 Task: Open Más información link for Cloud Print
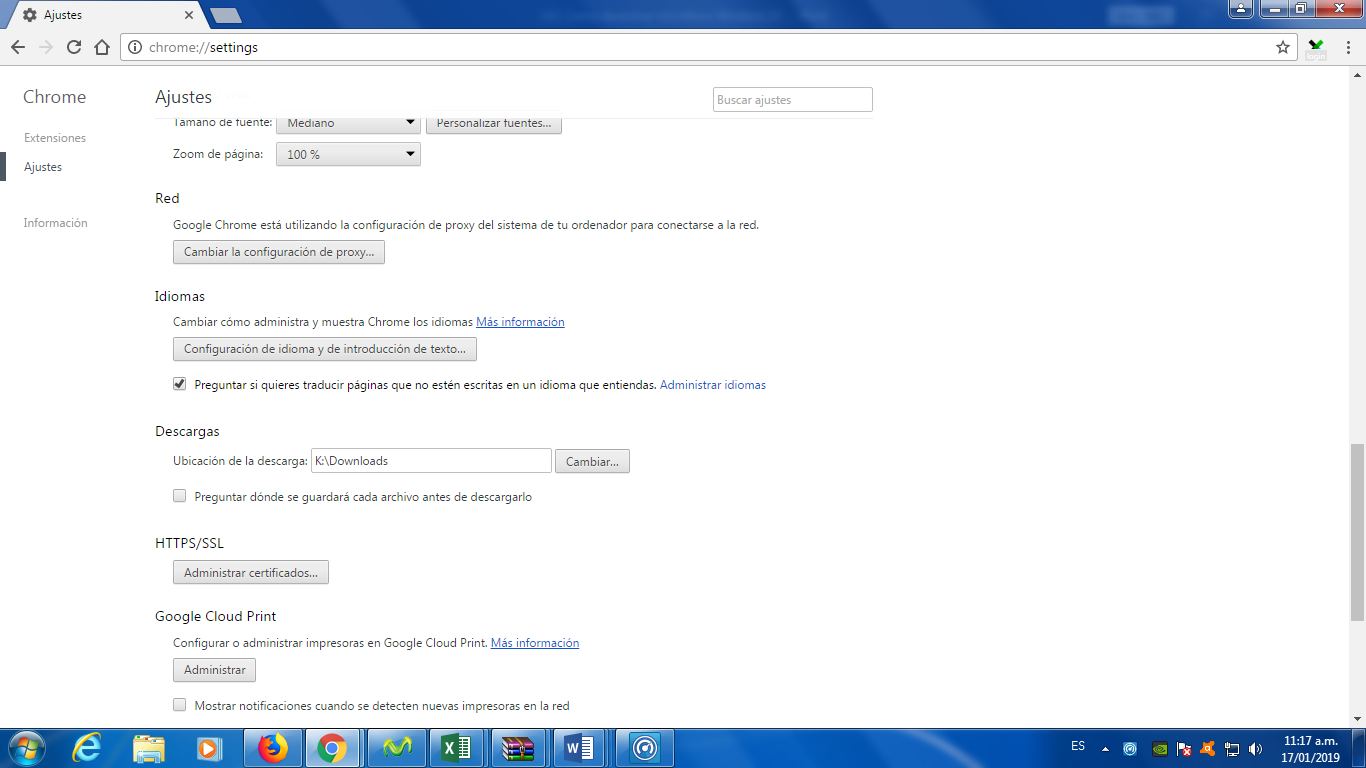coord(535,643)
